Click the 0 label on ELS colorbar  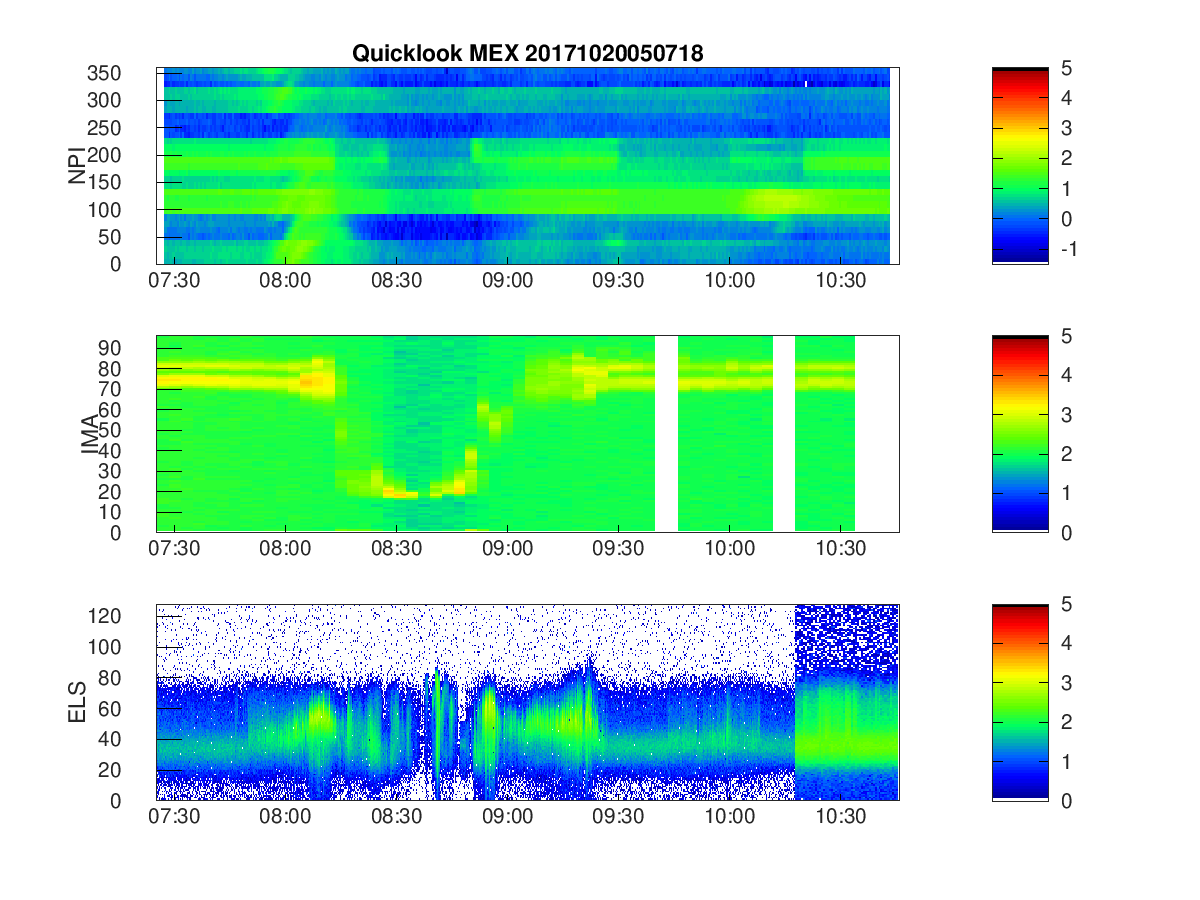tap(1068, 801)
